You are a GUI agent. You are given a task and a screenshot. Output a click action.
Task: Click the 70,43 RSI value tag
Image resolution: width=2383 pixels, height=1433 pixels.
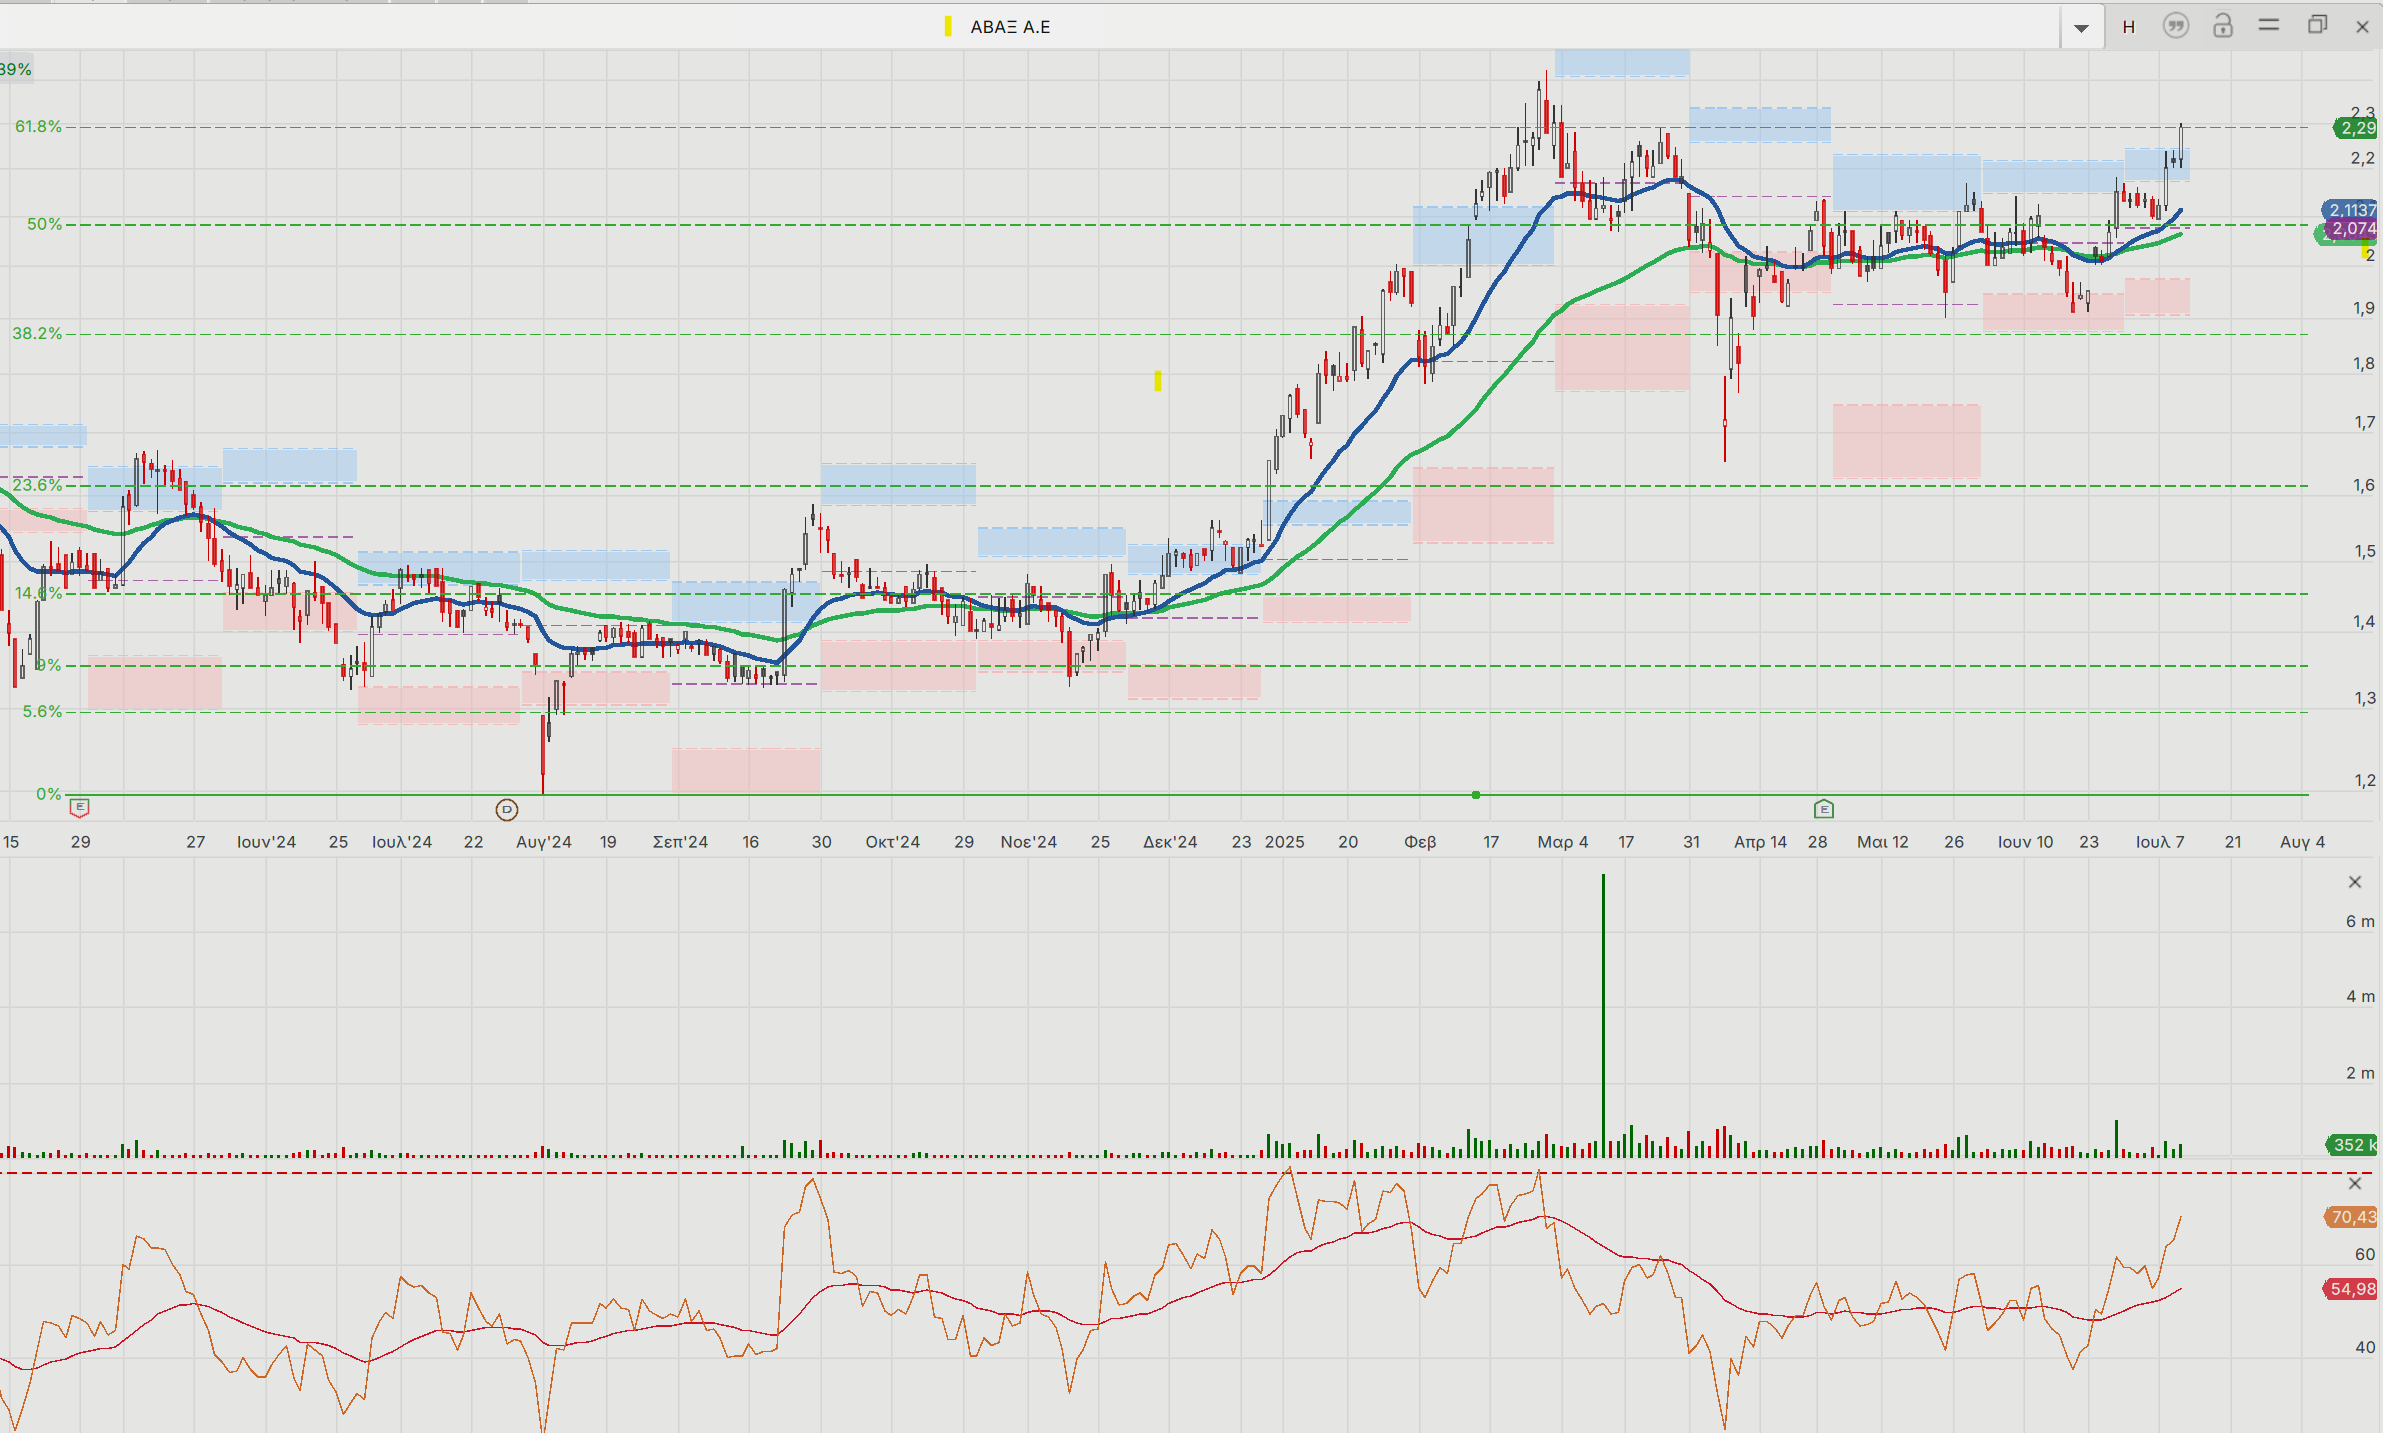[x=2352, y=1217]
